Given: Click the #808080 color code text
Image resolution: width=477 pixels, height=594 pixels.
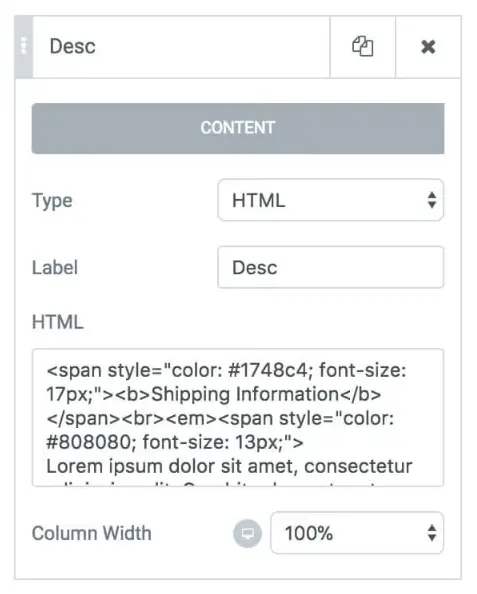Looking at the screenshot, I should 91,442.
